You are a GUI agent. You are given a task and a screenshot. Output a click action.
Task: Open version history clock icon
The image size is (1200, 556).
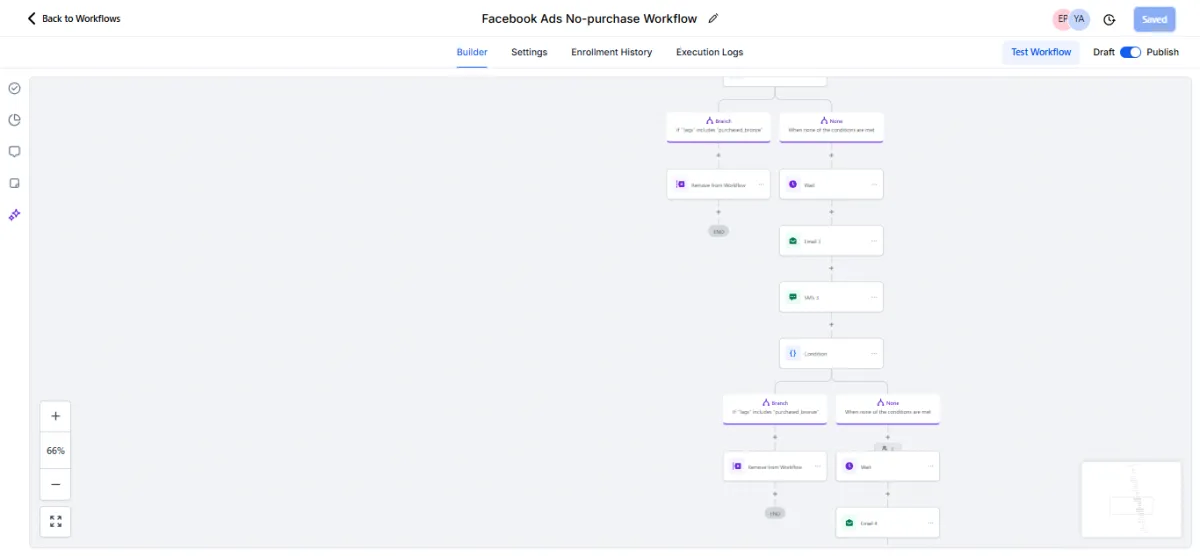tap(1109, 19)
